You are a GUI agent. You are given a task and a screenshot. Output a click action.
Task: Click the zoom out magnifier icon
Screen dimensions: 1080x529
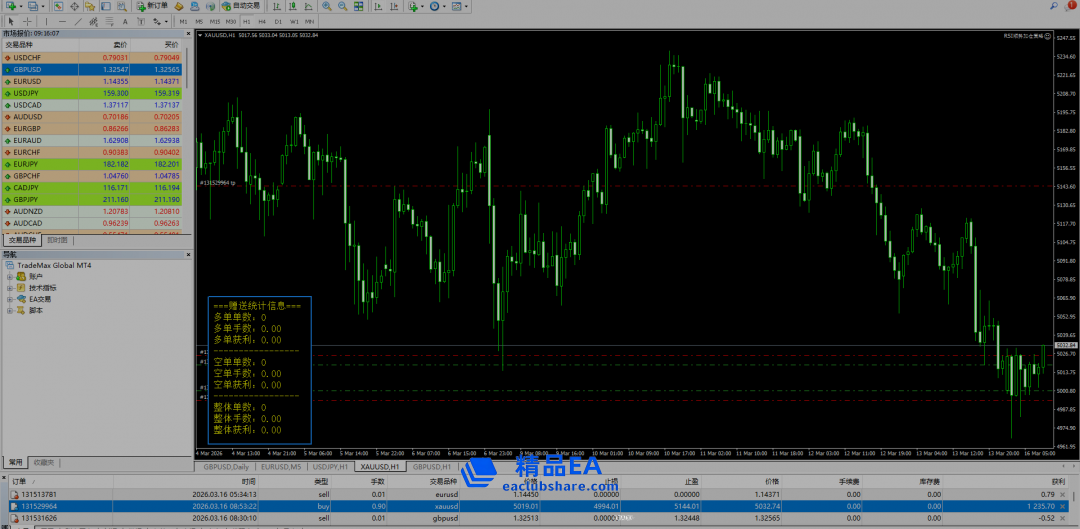click(343, 6)
